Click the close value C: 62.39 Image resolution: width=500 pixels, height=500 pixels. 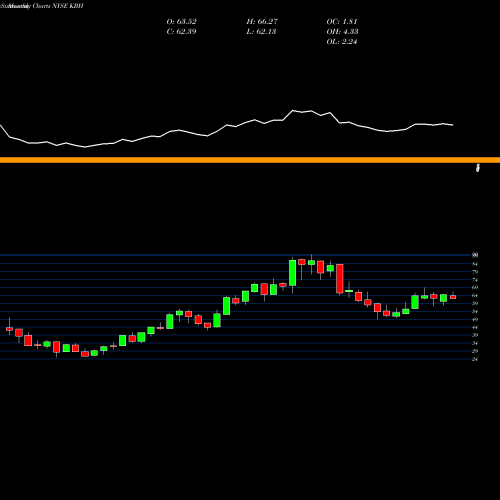pos(181,32)
